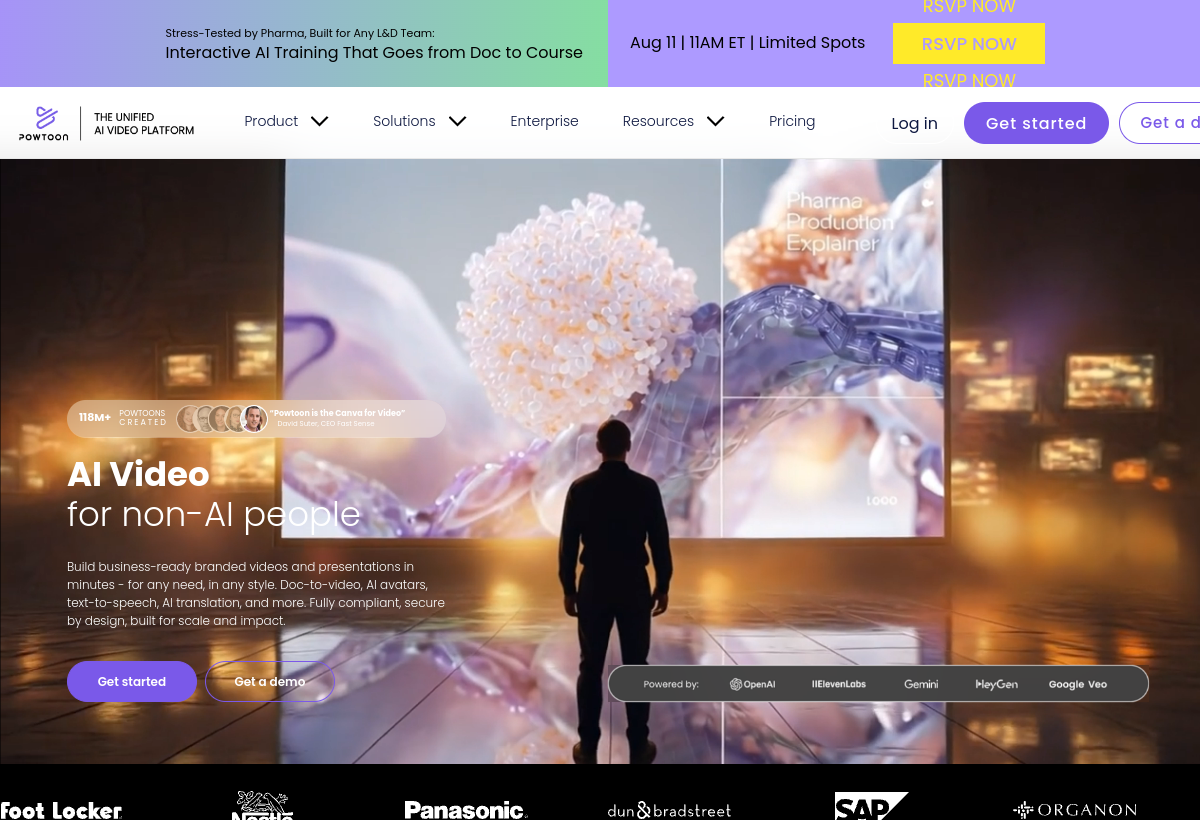Screen dimensions: 1200x820
Task: Open the Pricing page
Action: [792, 121]
